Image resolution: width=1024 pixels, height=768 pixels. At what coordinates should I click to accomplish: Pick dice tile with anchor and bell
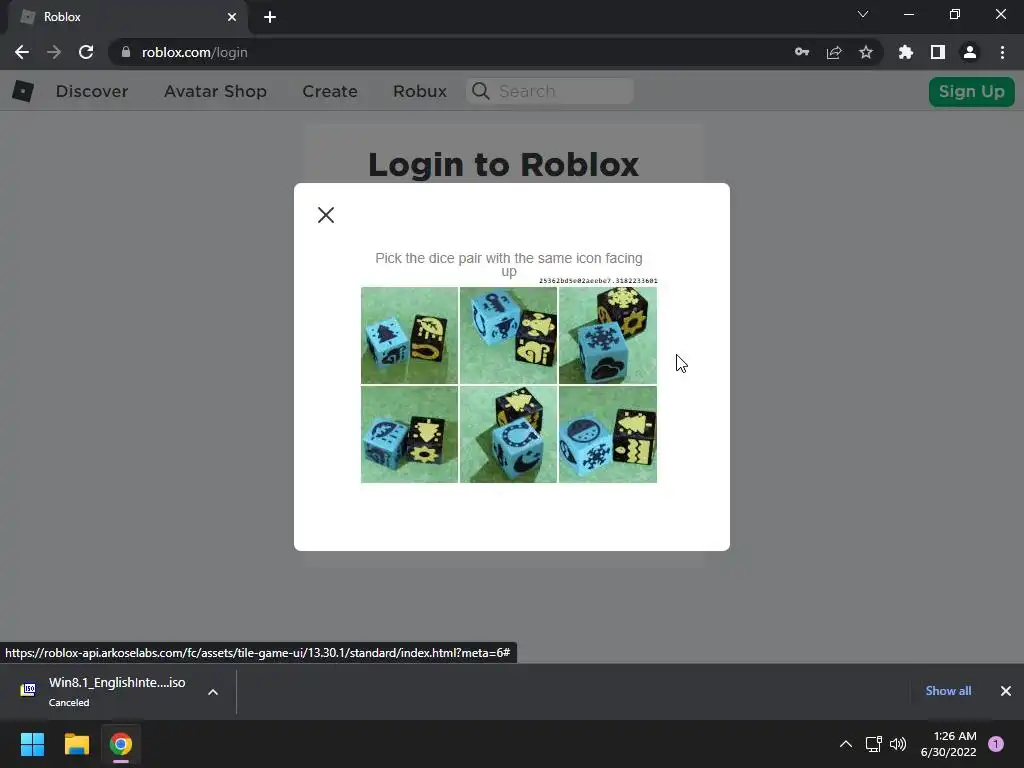[x=508, y=335]
